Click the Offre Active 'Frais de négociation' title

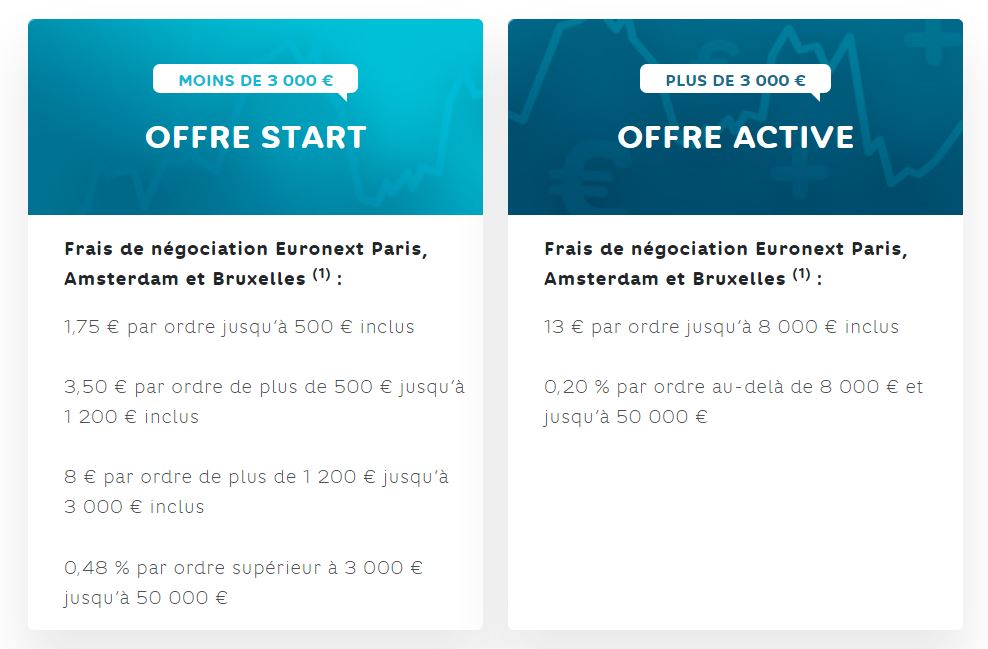(726, 264)
